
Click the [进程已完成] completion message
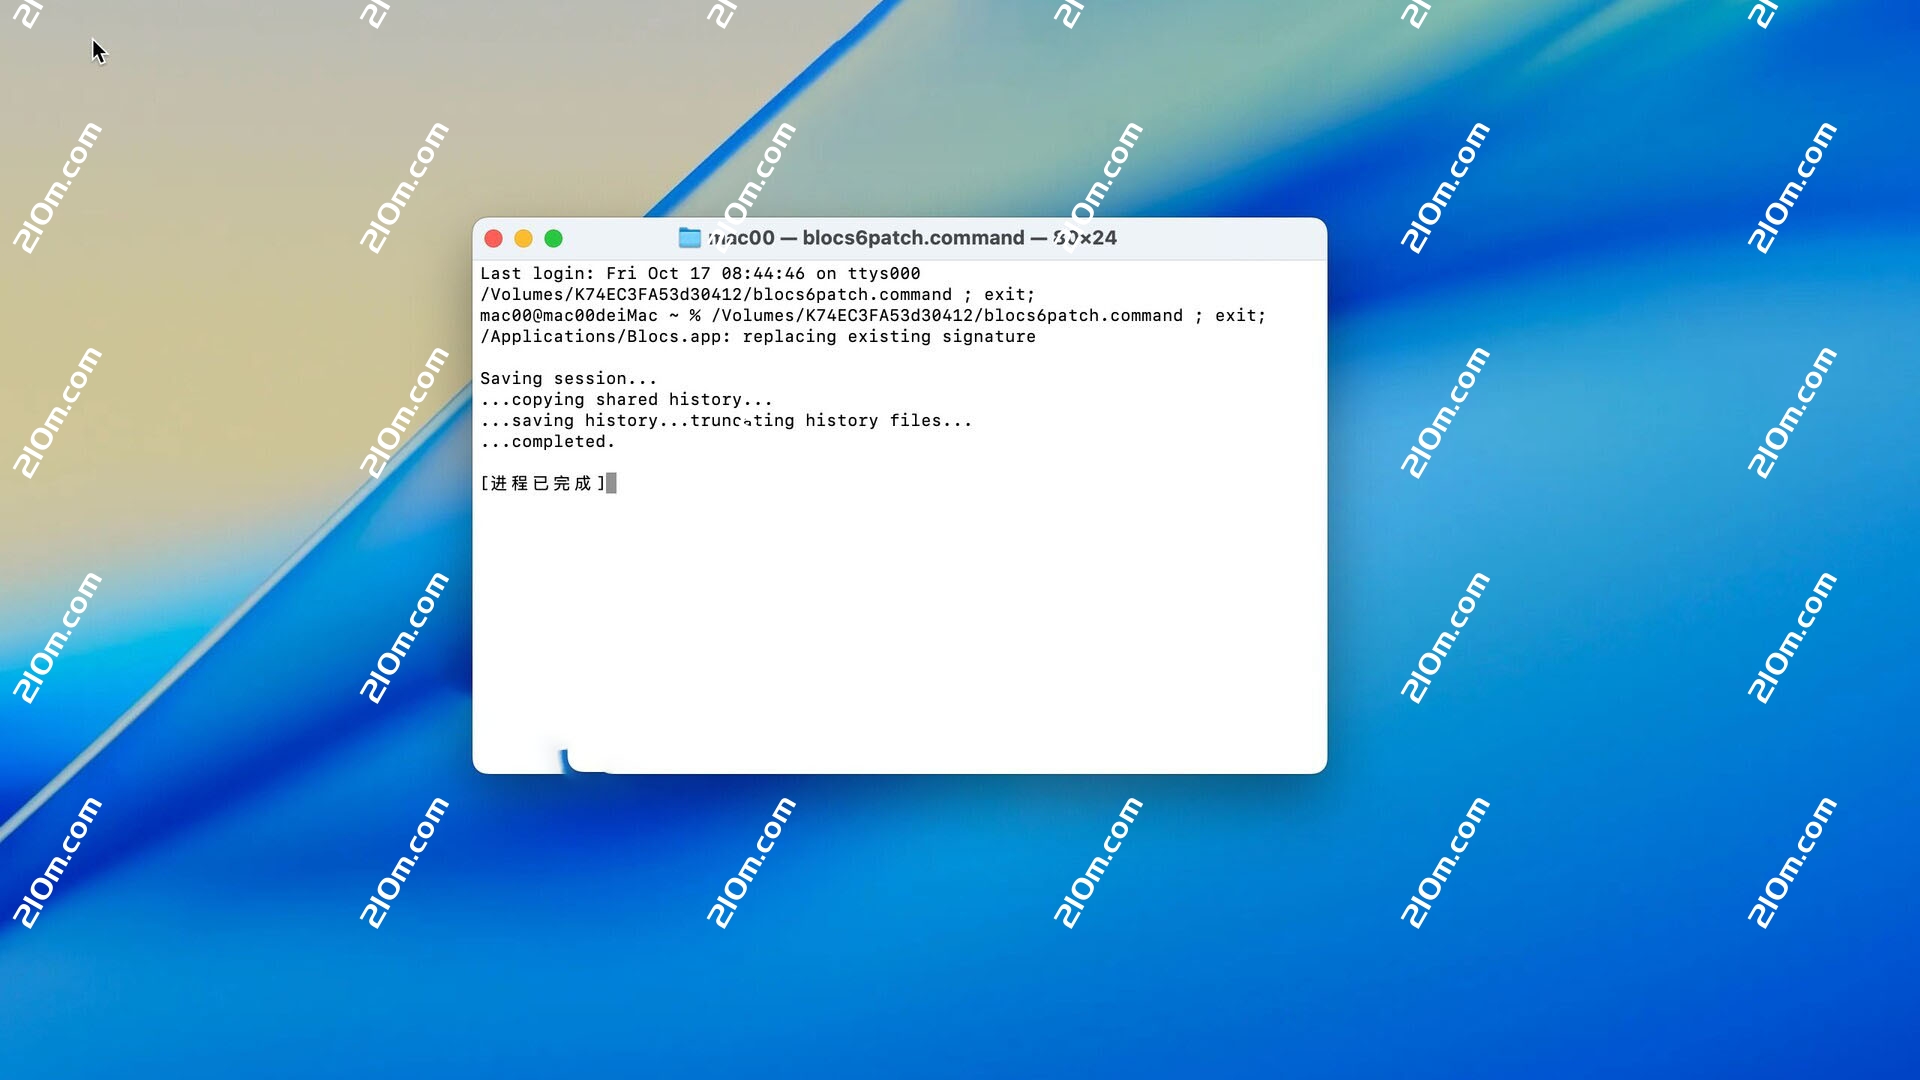click(x=543, y=483)
